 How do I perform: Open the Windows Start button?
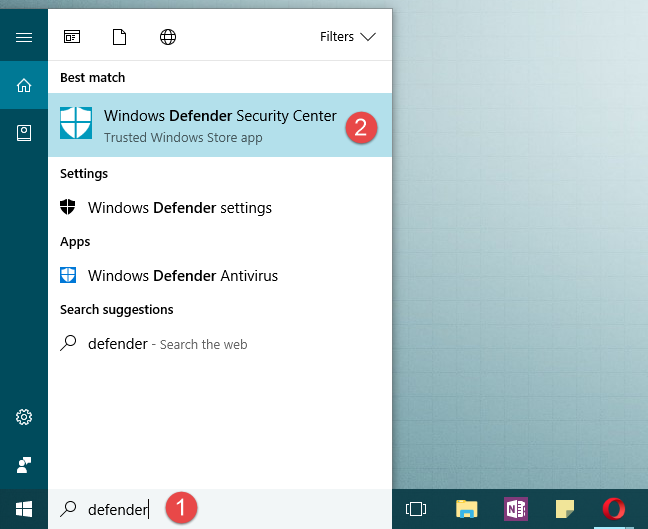coord(24,509)
